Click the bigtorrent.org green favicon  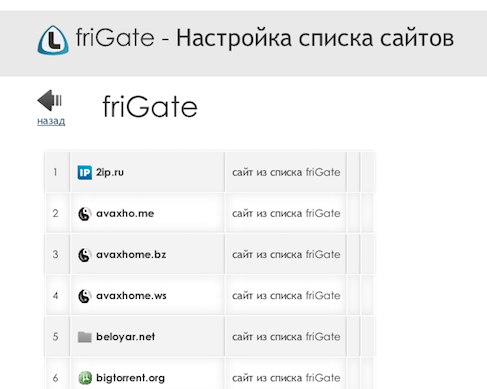[85, 378]
